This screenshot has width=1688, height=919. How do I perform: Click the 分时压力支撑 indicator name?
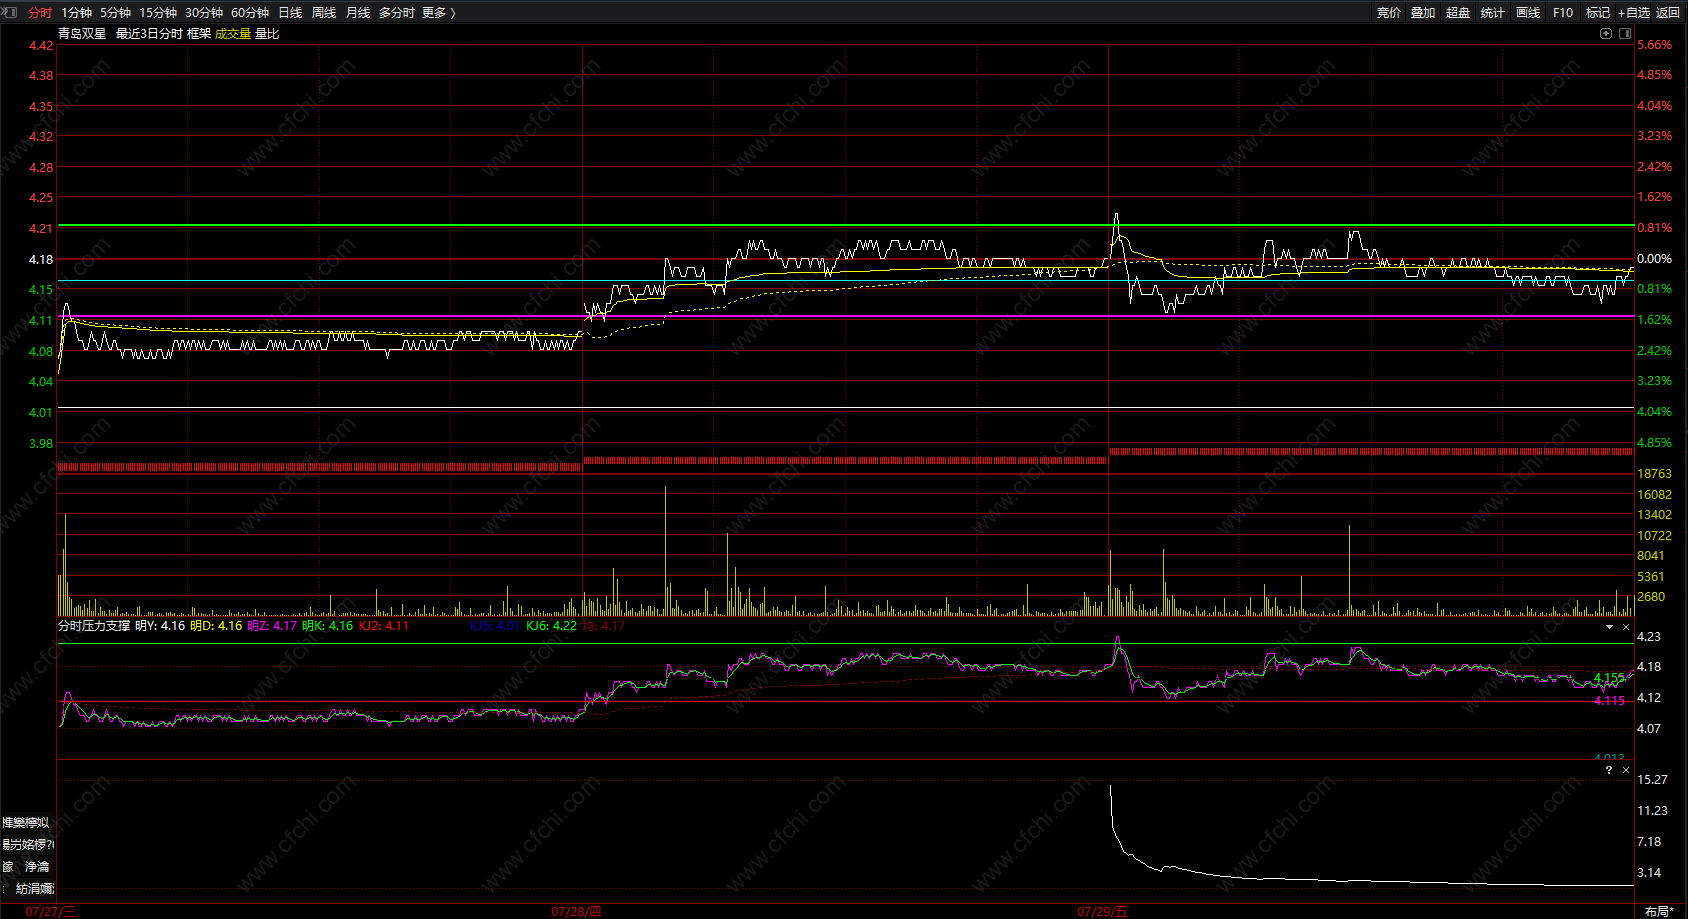94,626
